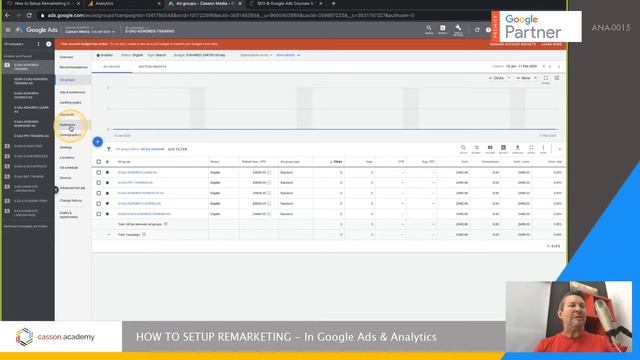Tick checkbox of the third ad group row
Screen dimensions: 640x360
tap(99, 193)
